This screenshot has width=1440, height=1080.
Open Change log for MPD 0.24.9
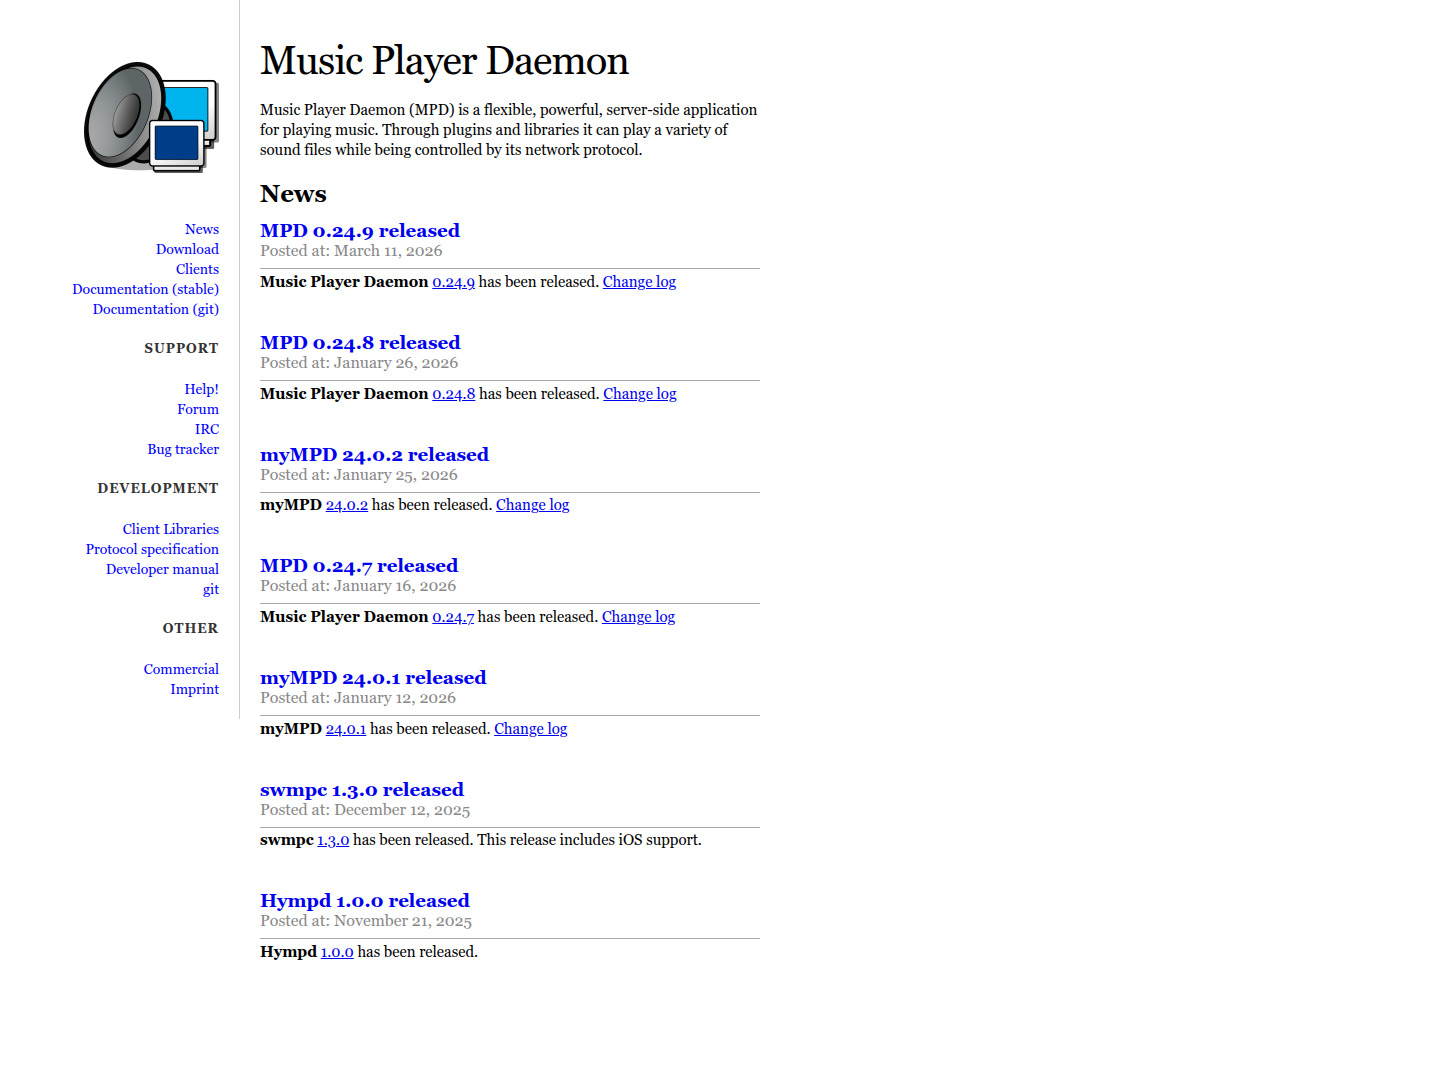[x=639, y=282]
